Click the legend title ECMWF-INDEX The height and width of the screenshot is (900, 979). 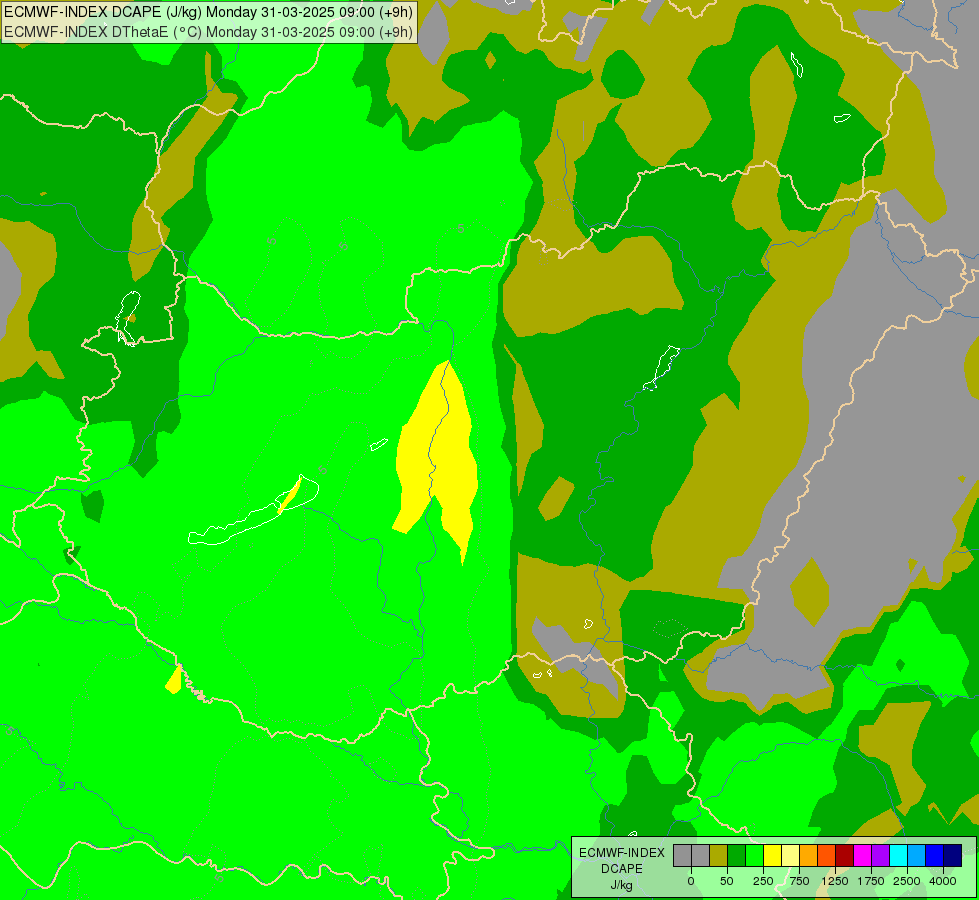tap(622, 853)
